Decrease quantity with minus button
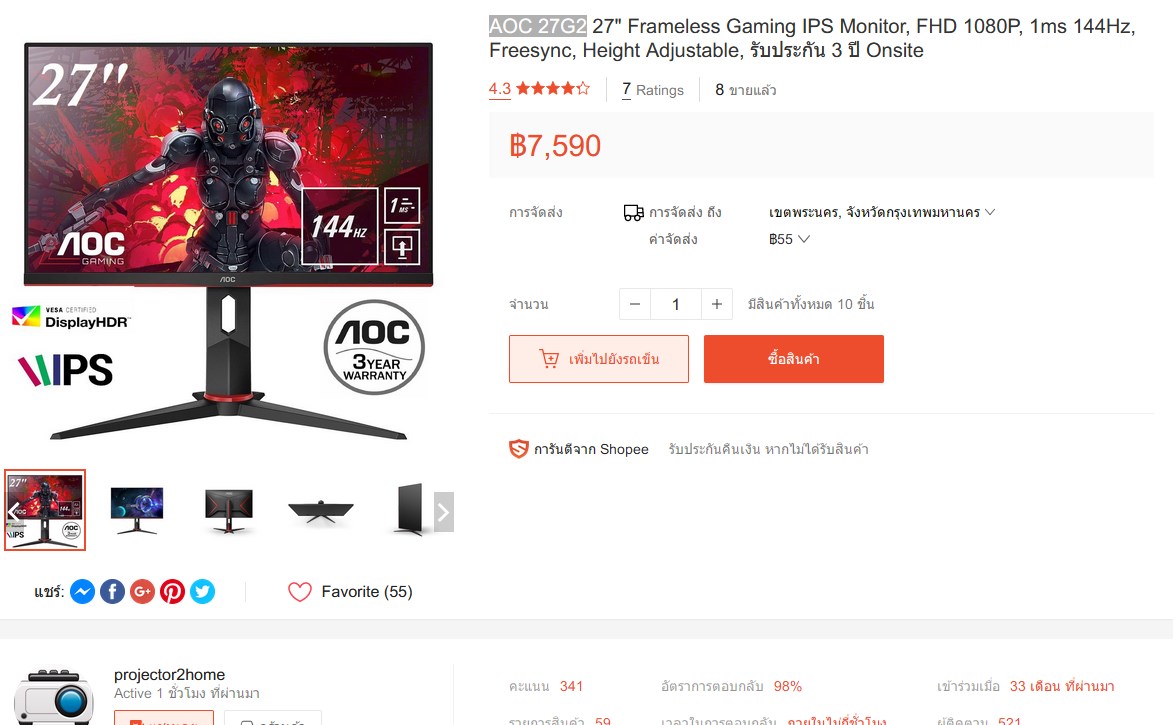Image resolution: width=1173 pixels, height=725 pixels. [635, 304]
